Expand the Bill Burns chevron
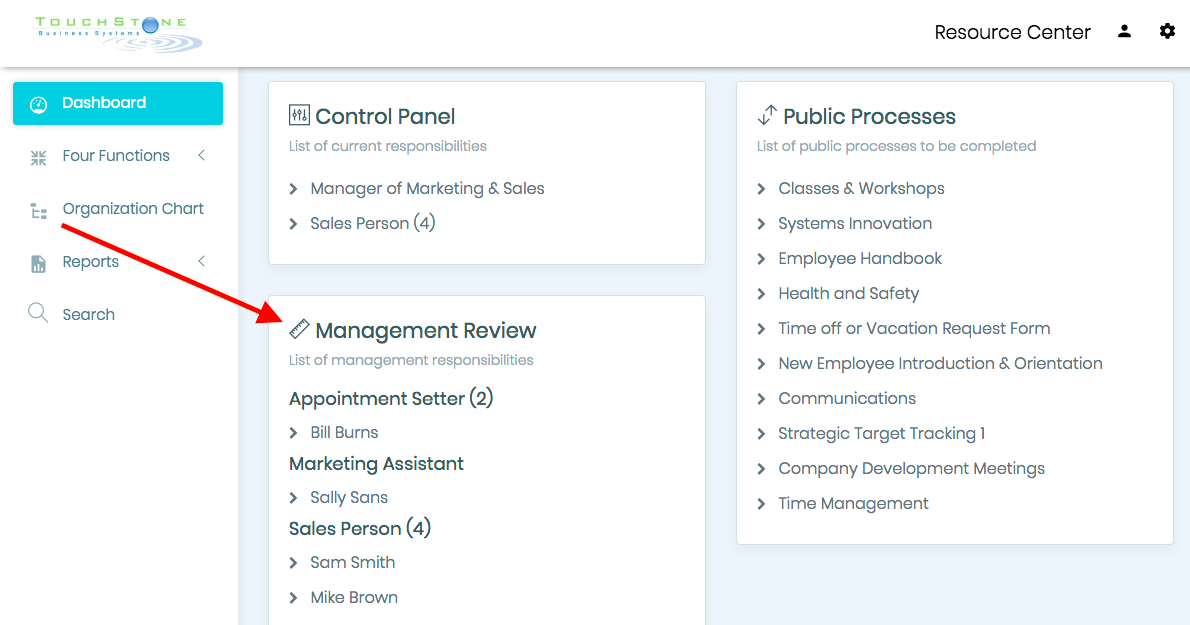 (294, 433)
